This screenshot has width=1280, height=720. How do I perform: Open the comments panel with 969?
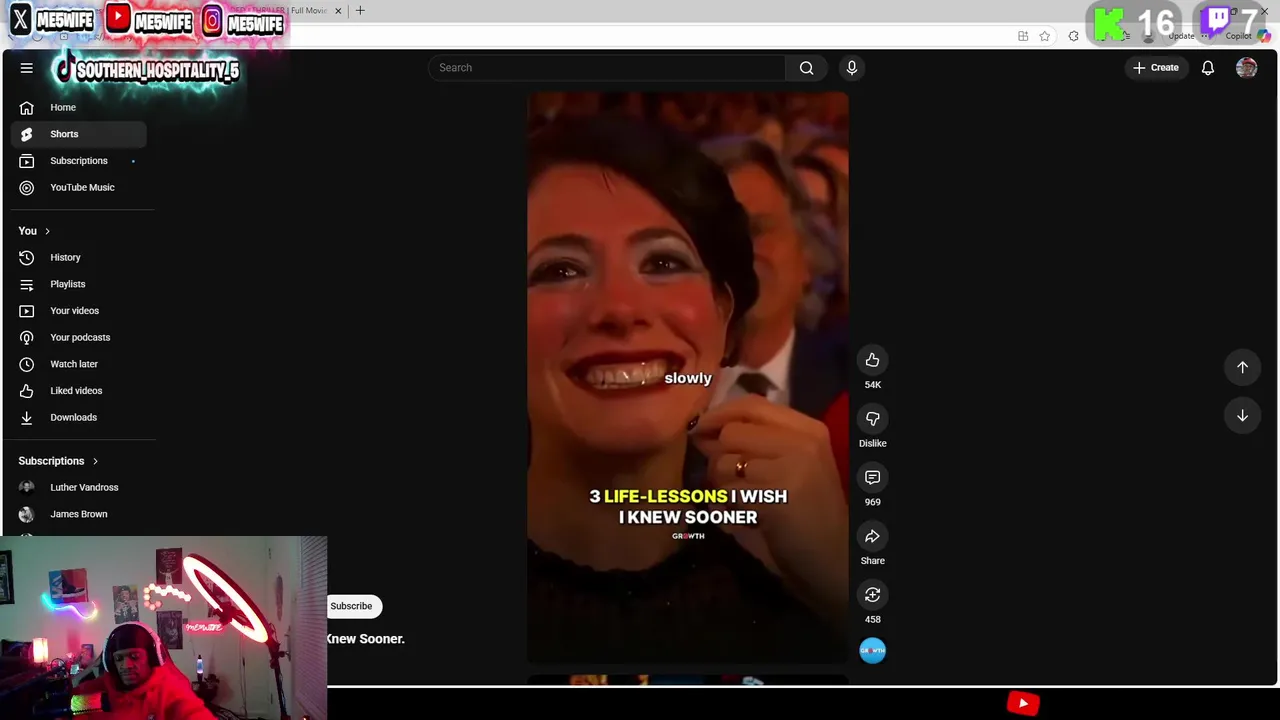pos(873,478)
